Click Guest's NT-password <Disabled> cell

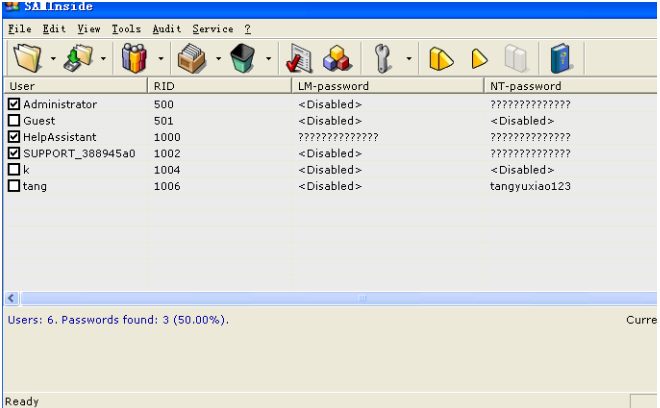point(522,121)
